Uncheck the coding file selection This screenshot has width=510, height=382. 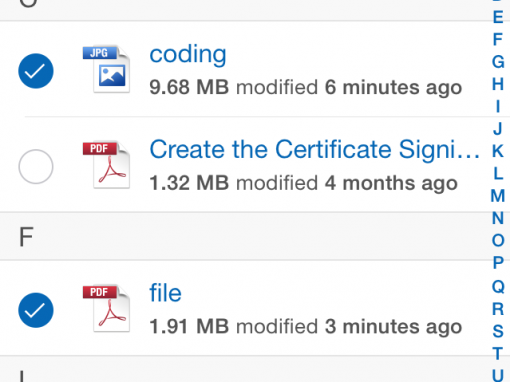(x=36, y=71)
